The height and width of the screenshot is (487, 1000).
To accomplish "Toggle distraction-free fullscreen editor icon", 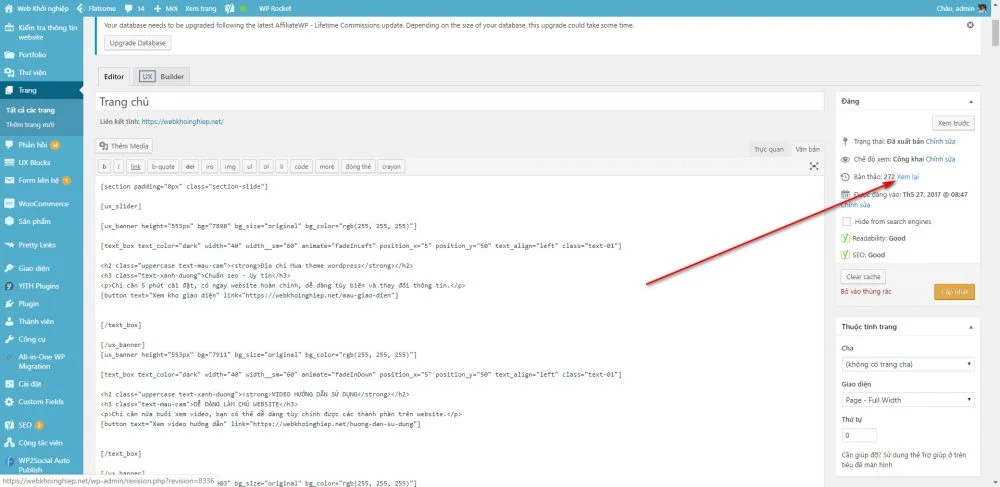I will pos(814,166).
